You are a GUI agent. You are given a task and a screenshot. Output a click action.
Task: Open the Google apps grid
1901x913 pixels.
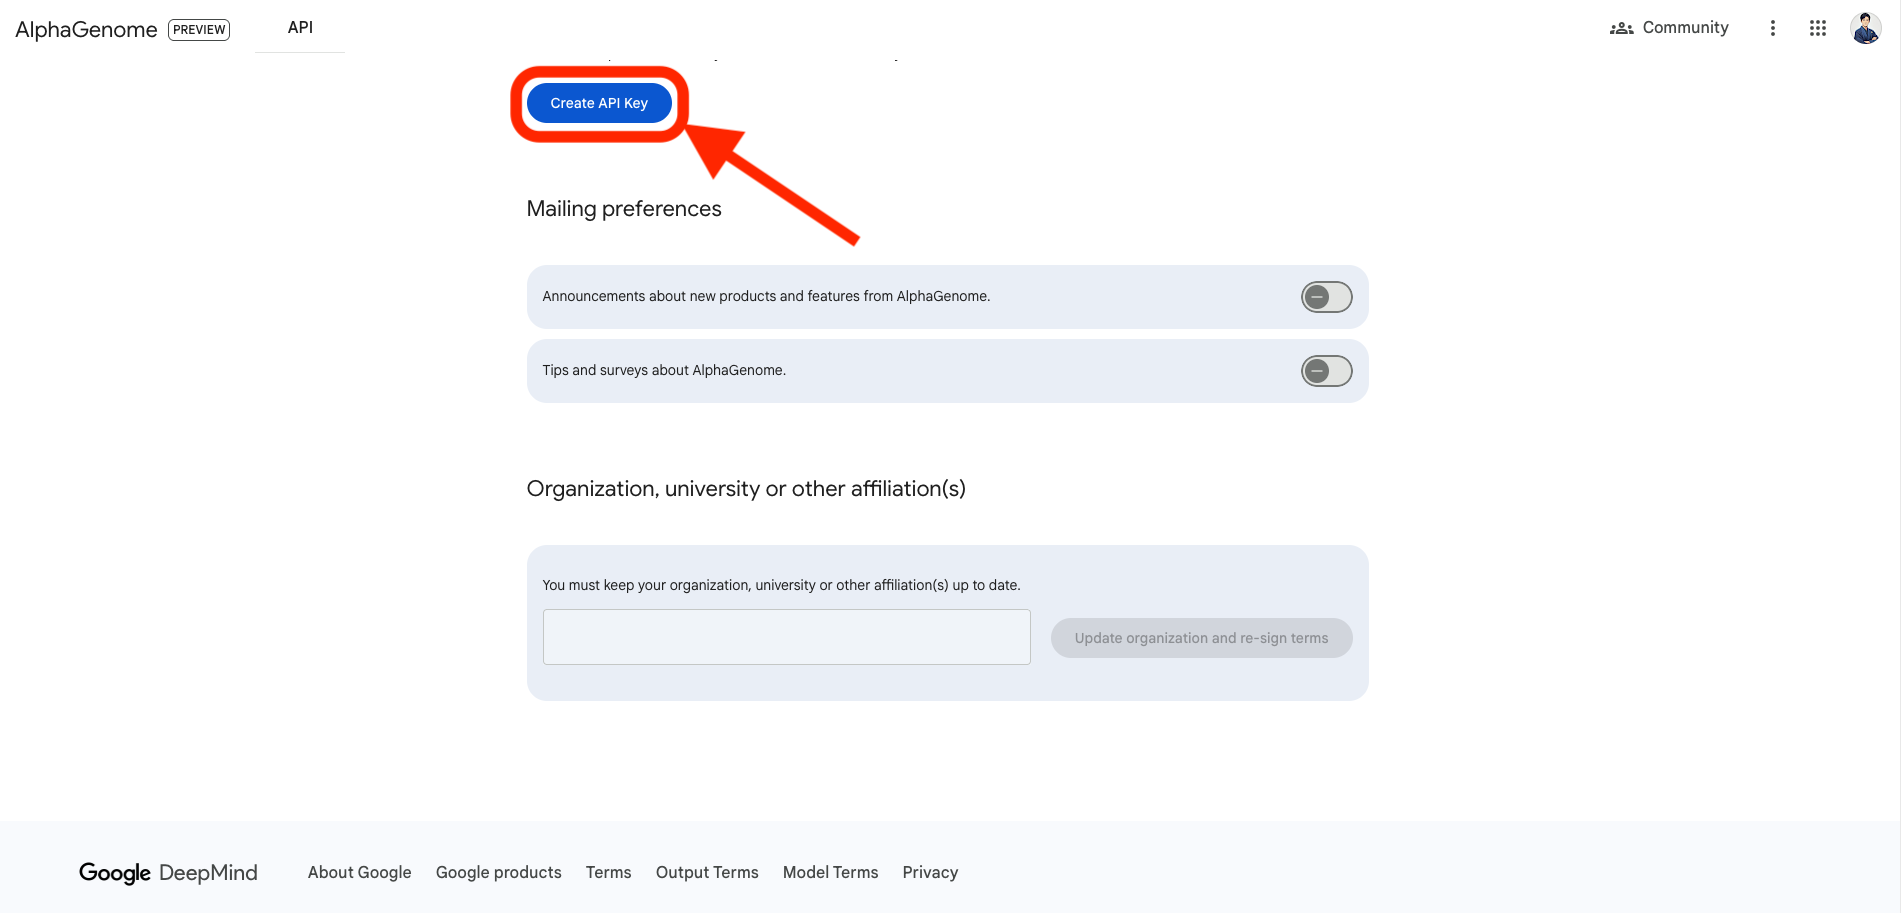pyautogui.click(x=1817, y=28)
